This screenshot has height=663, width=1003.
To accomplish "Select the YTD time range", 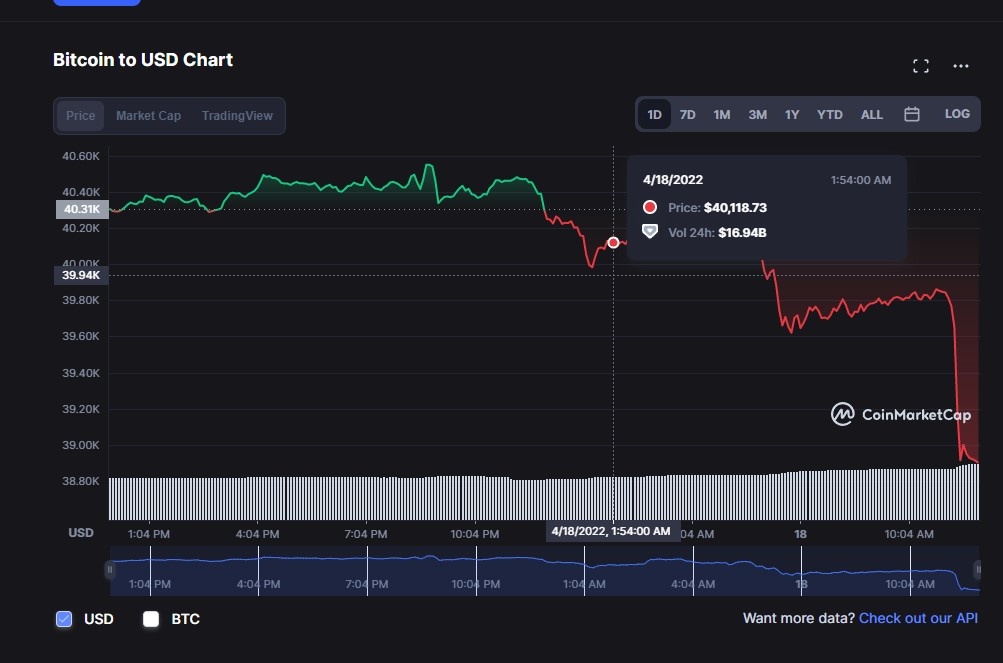I will coord(828,114).
